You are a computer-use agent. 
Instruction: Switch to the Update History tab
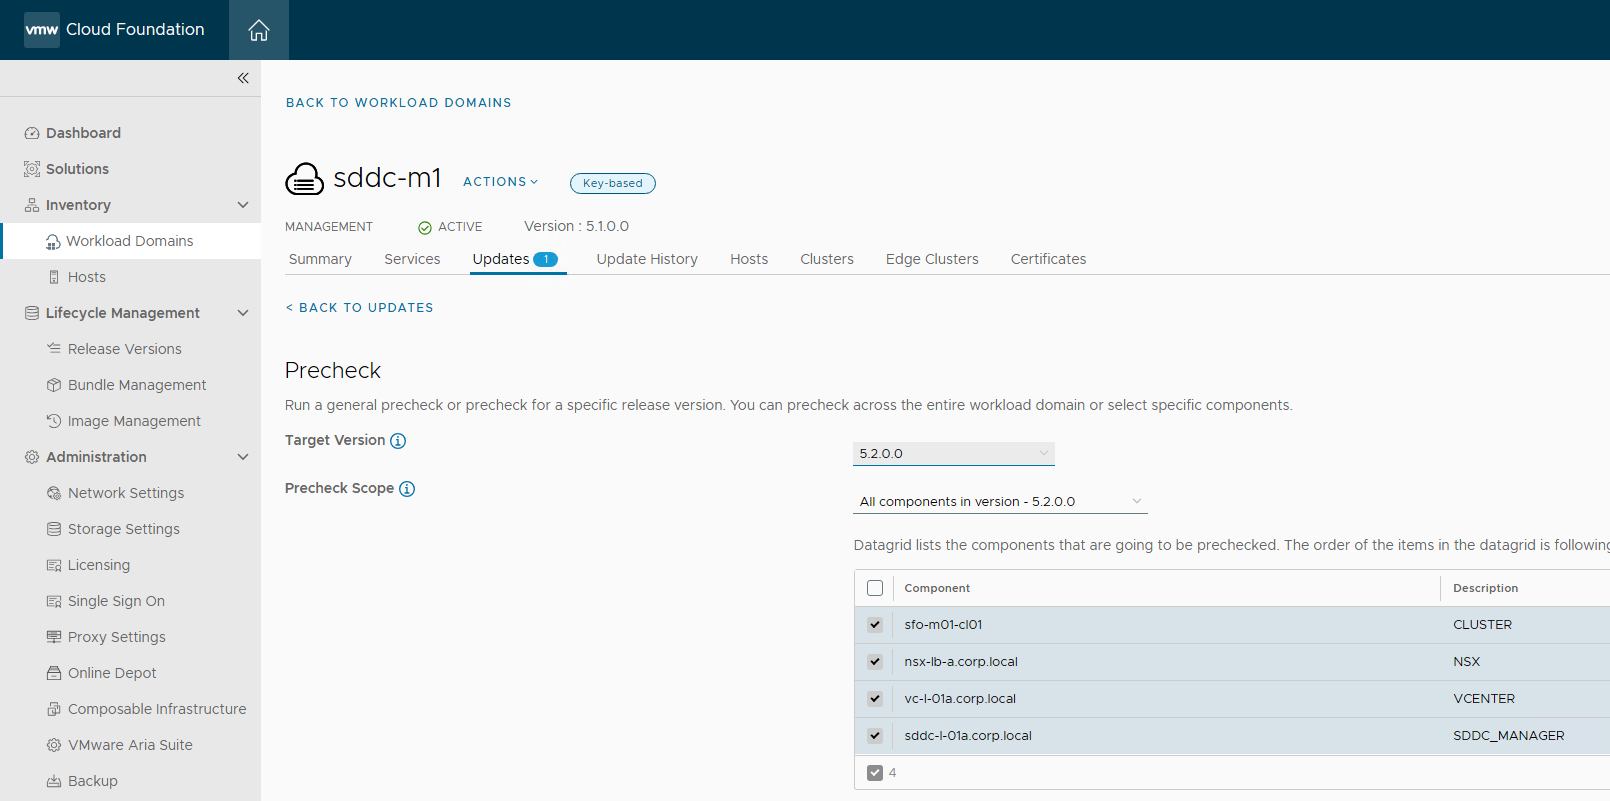pos(647,259)
